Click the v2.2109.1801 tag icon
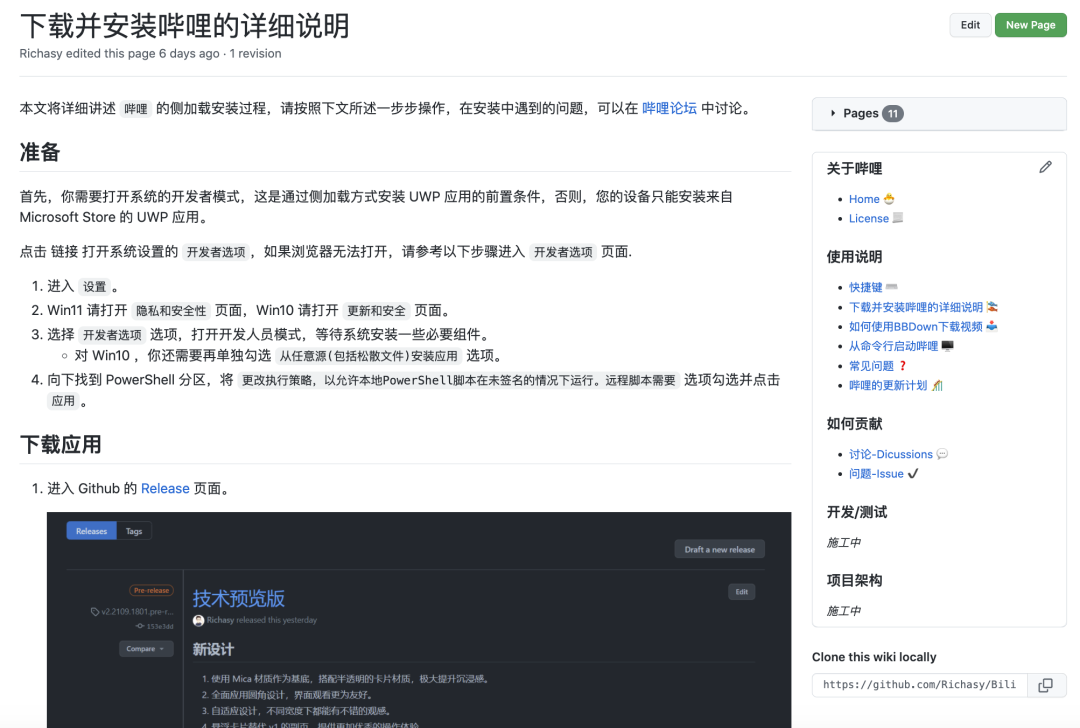Image resolution: width=1080 pixels, height=728 pixels. [95, 612]
